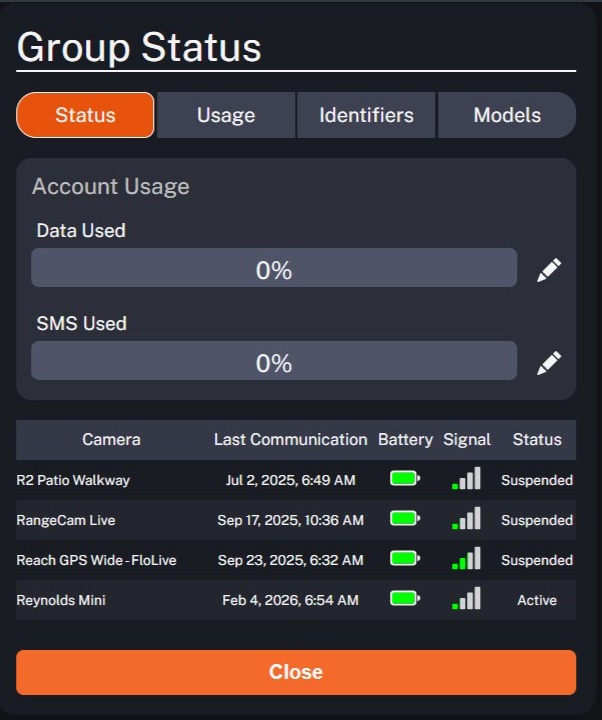The image size is (602, 720).
Task: Click the Data Used progress bar
Action: click(x=273, y=269)
